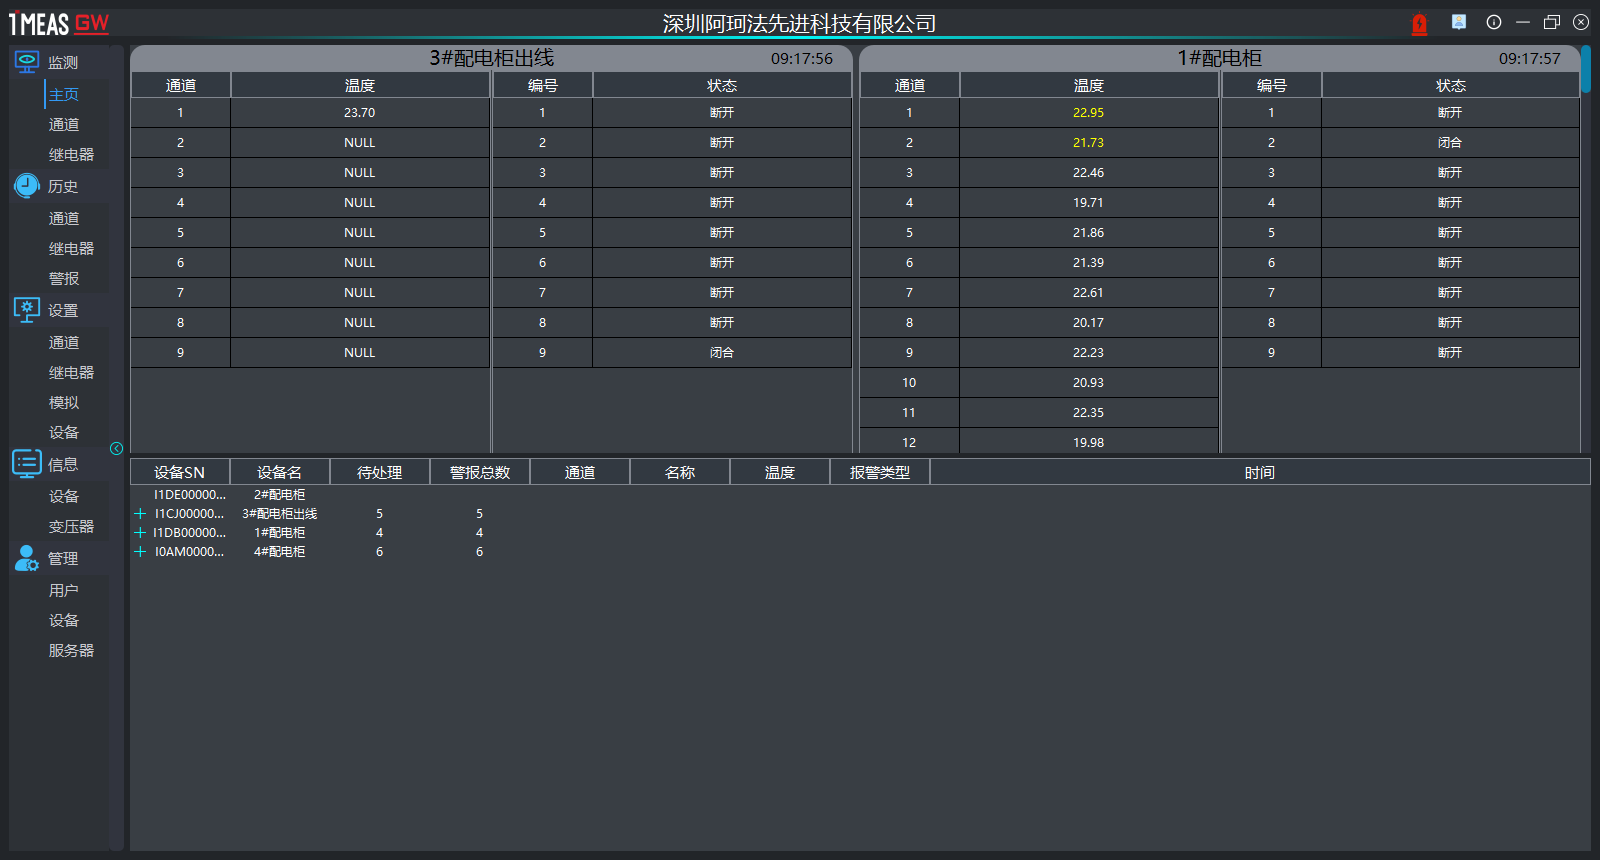
Task: Collapse the sidebar with the arrow button
Action: tap(117, 448)
